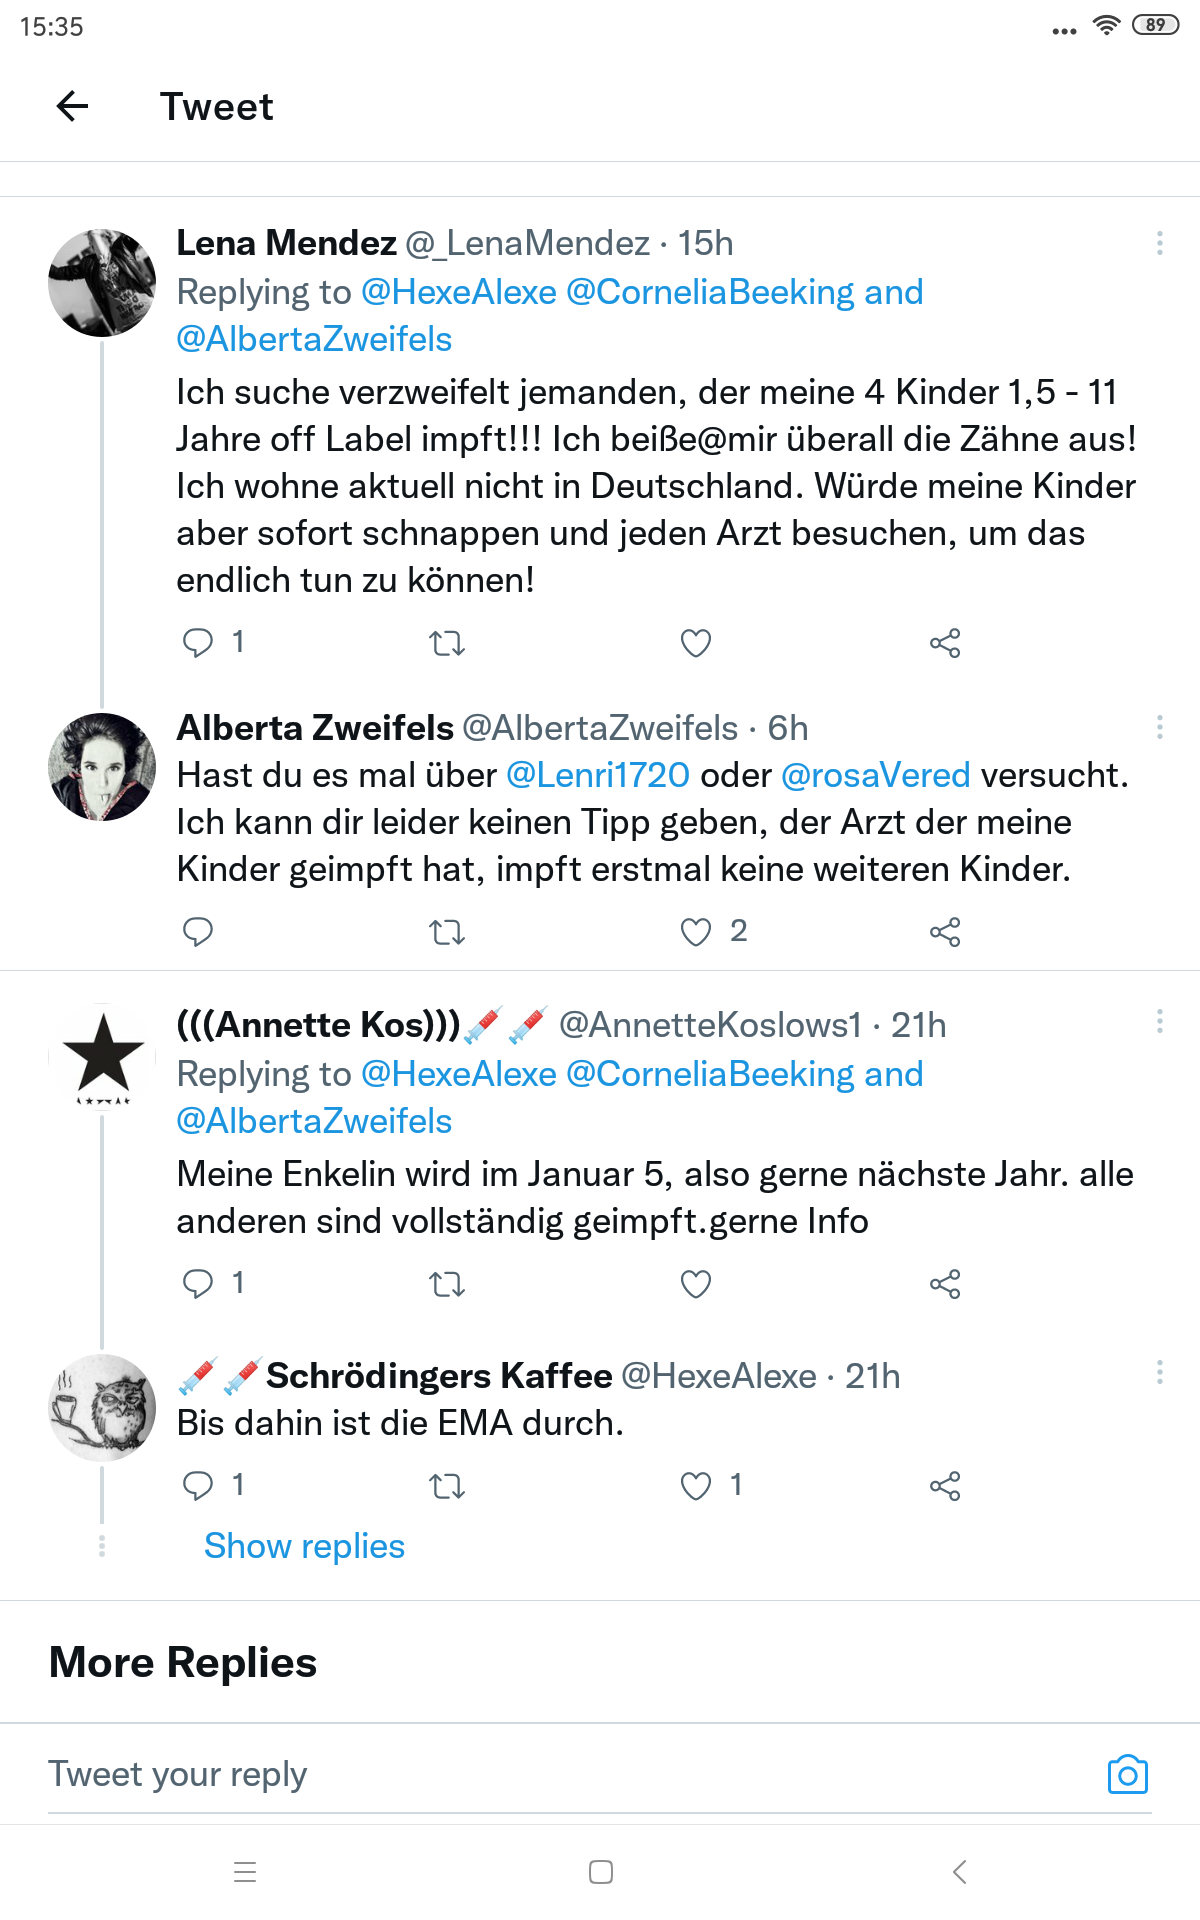Share Annette Kos's tweet

click(944, 1284)
